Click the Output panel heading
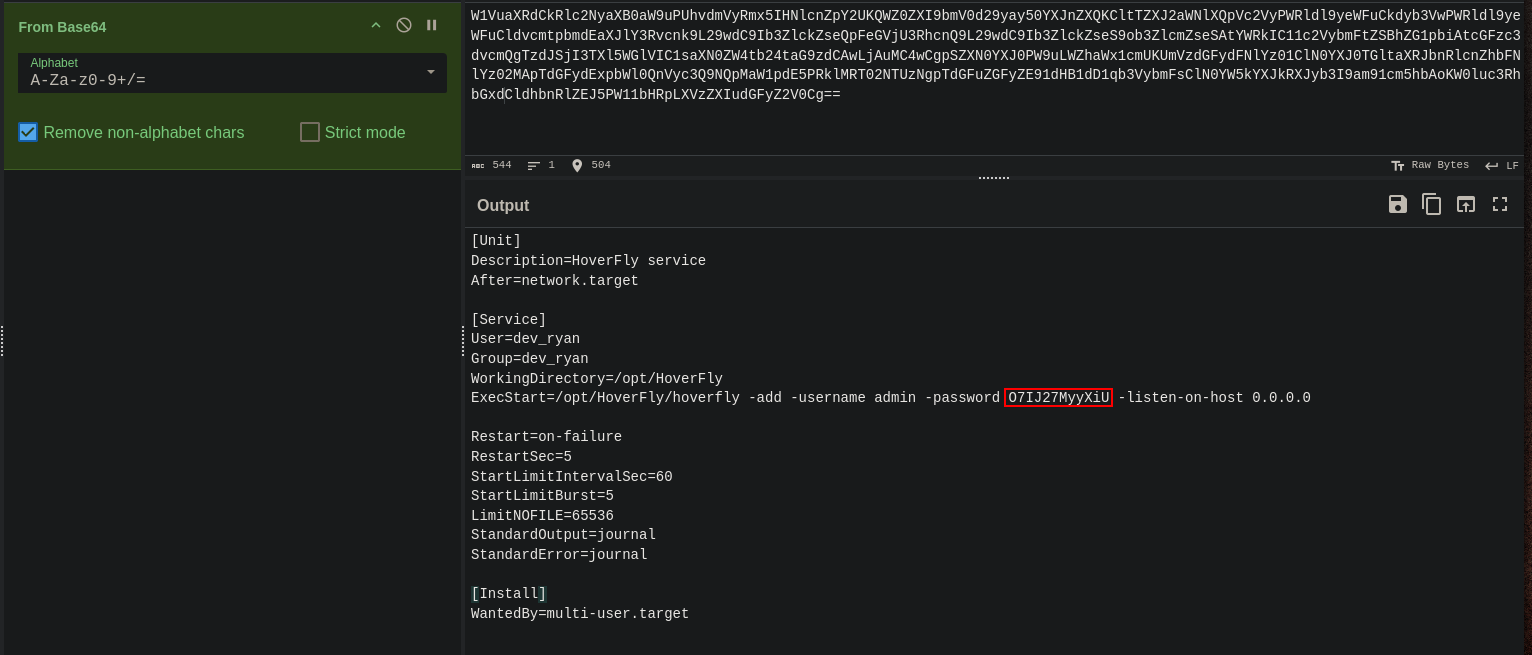Screen dimensions: 1532x655 click(503, 205)
